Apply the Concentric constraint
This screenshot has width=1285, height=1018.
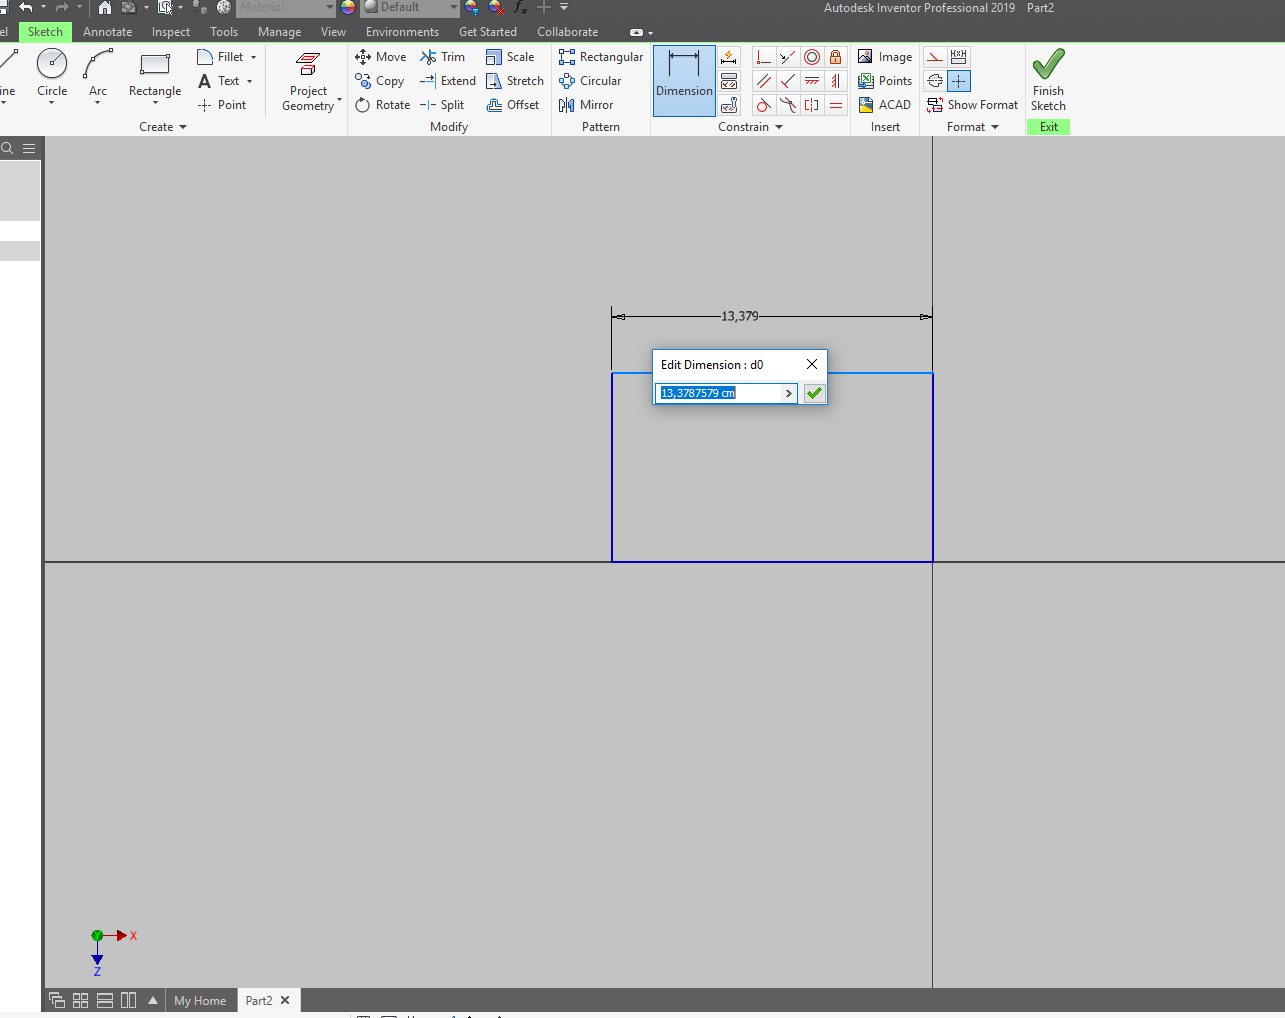[x=811, y=57]
